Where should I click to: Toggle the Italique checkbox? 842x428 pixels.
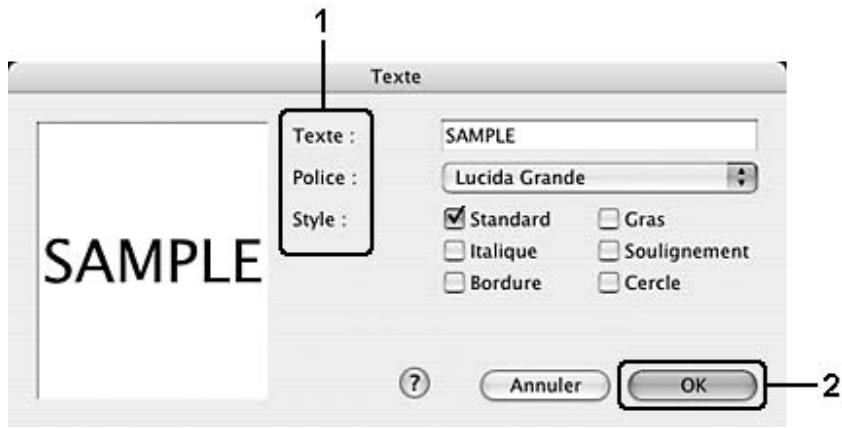[x=454, y=251]
